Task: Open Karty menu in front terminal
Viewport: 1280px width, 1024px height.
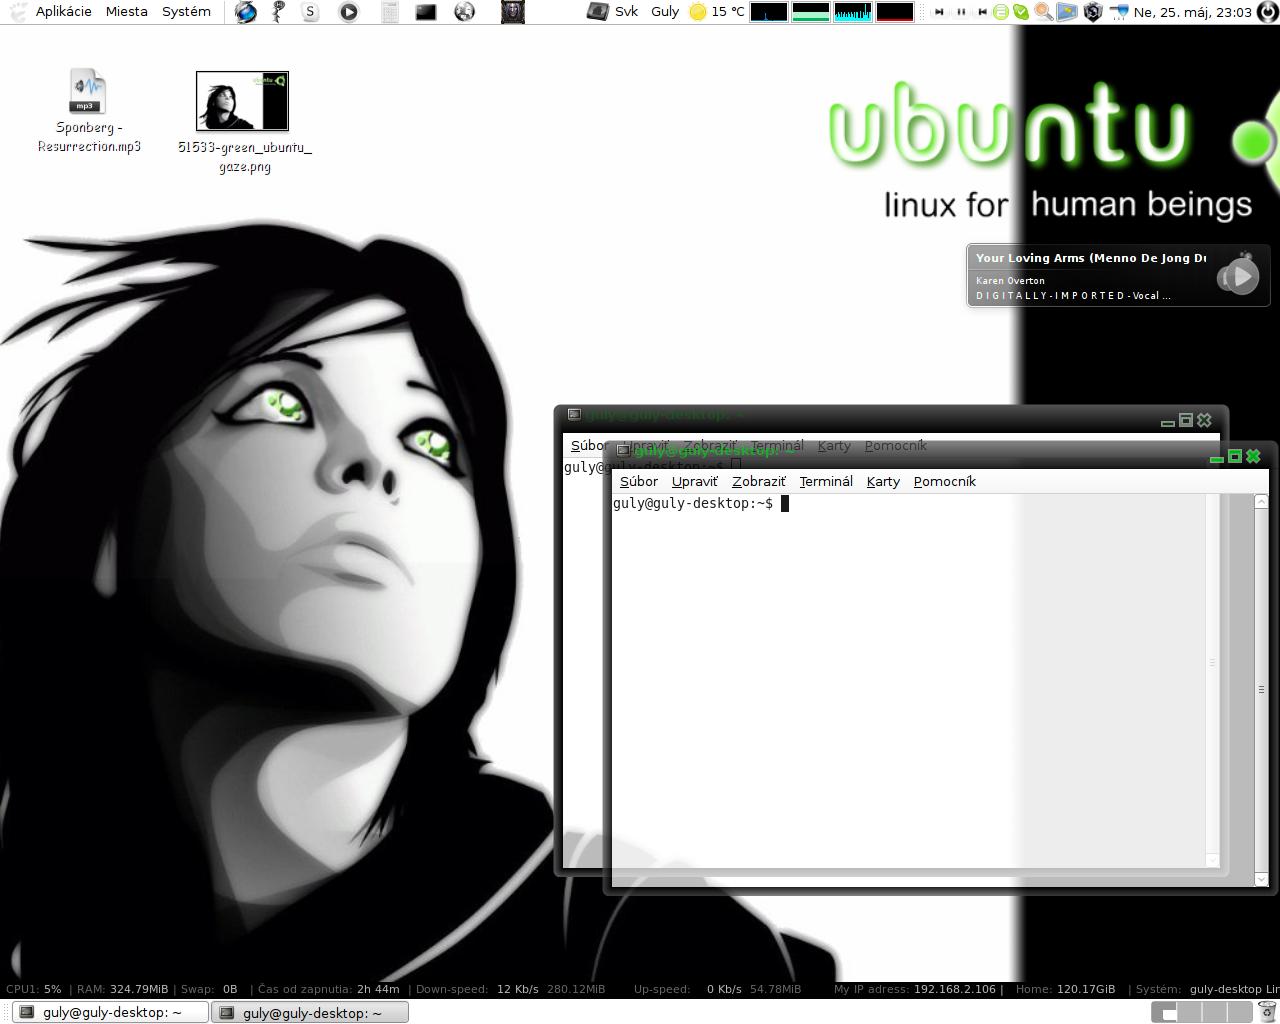Action: (883, 481)
